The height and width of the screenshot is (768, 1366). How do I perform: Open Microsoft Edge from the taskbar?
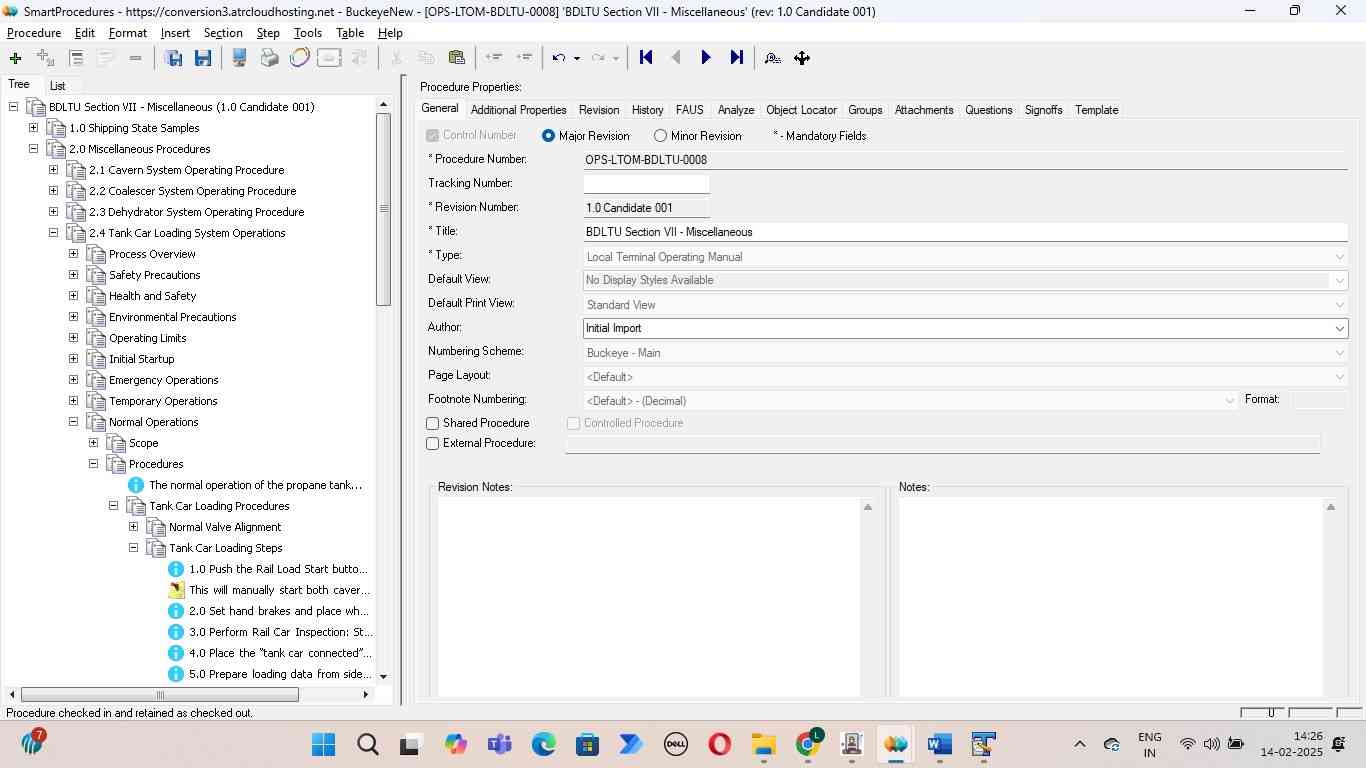click(x=543, y=744)
